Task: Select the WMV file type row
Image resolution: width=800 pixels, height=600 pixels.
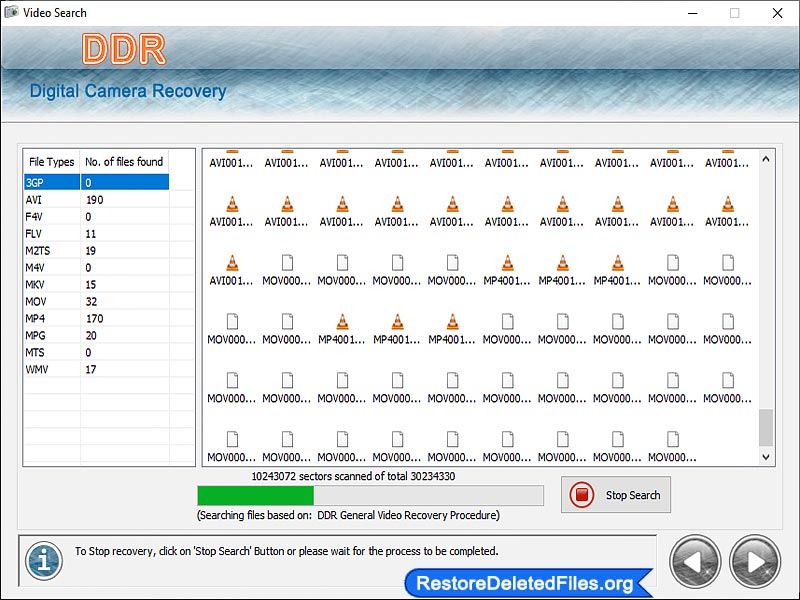Action: click(96, 369)
